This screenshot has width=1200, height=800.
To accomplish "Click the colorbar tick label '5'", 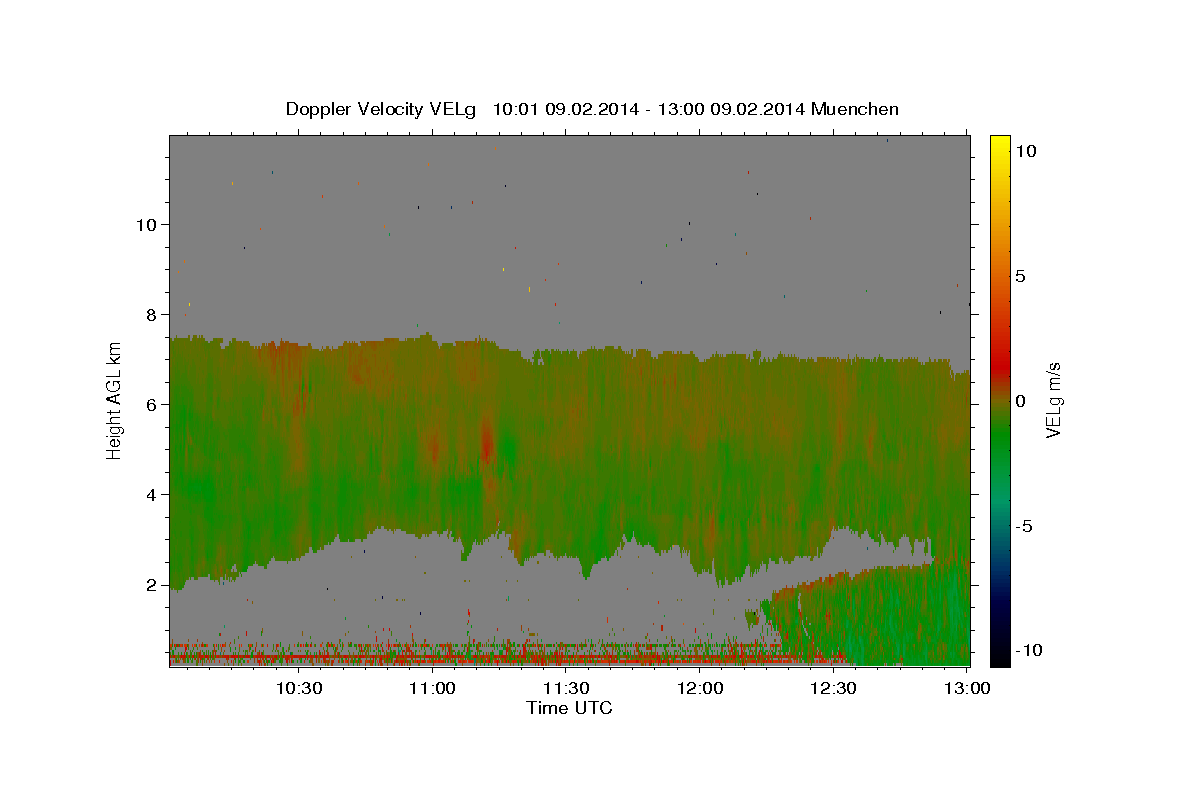I will (1020, 276).
